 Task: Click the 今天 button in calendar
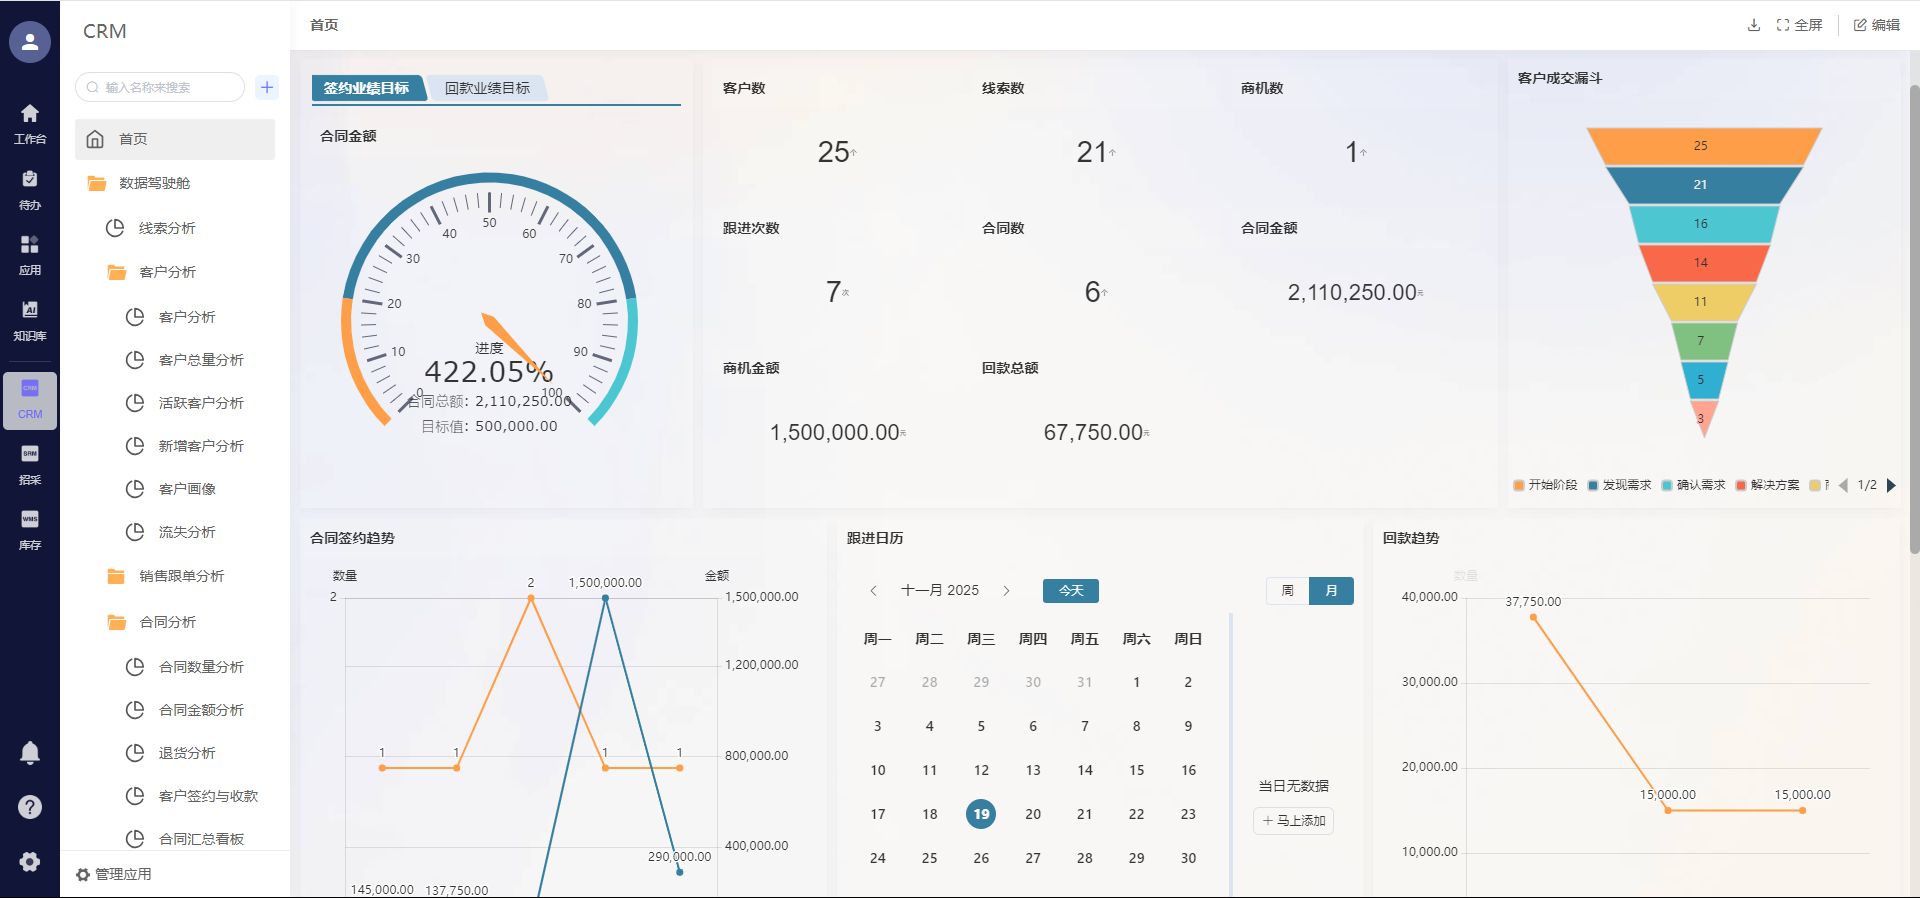click(x=1070, y=591)
